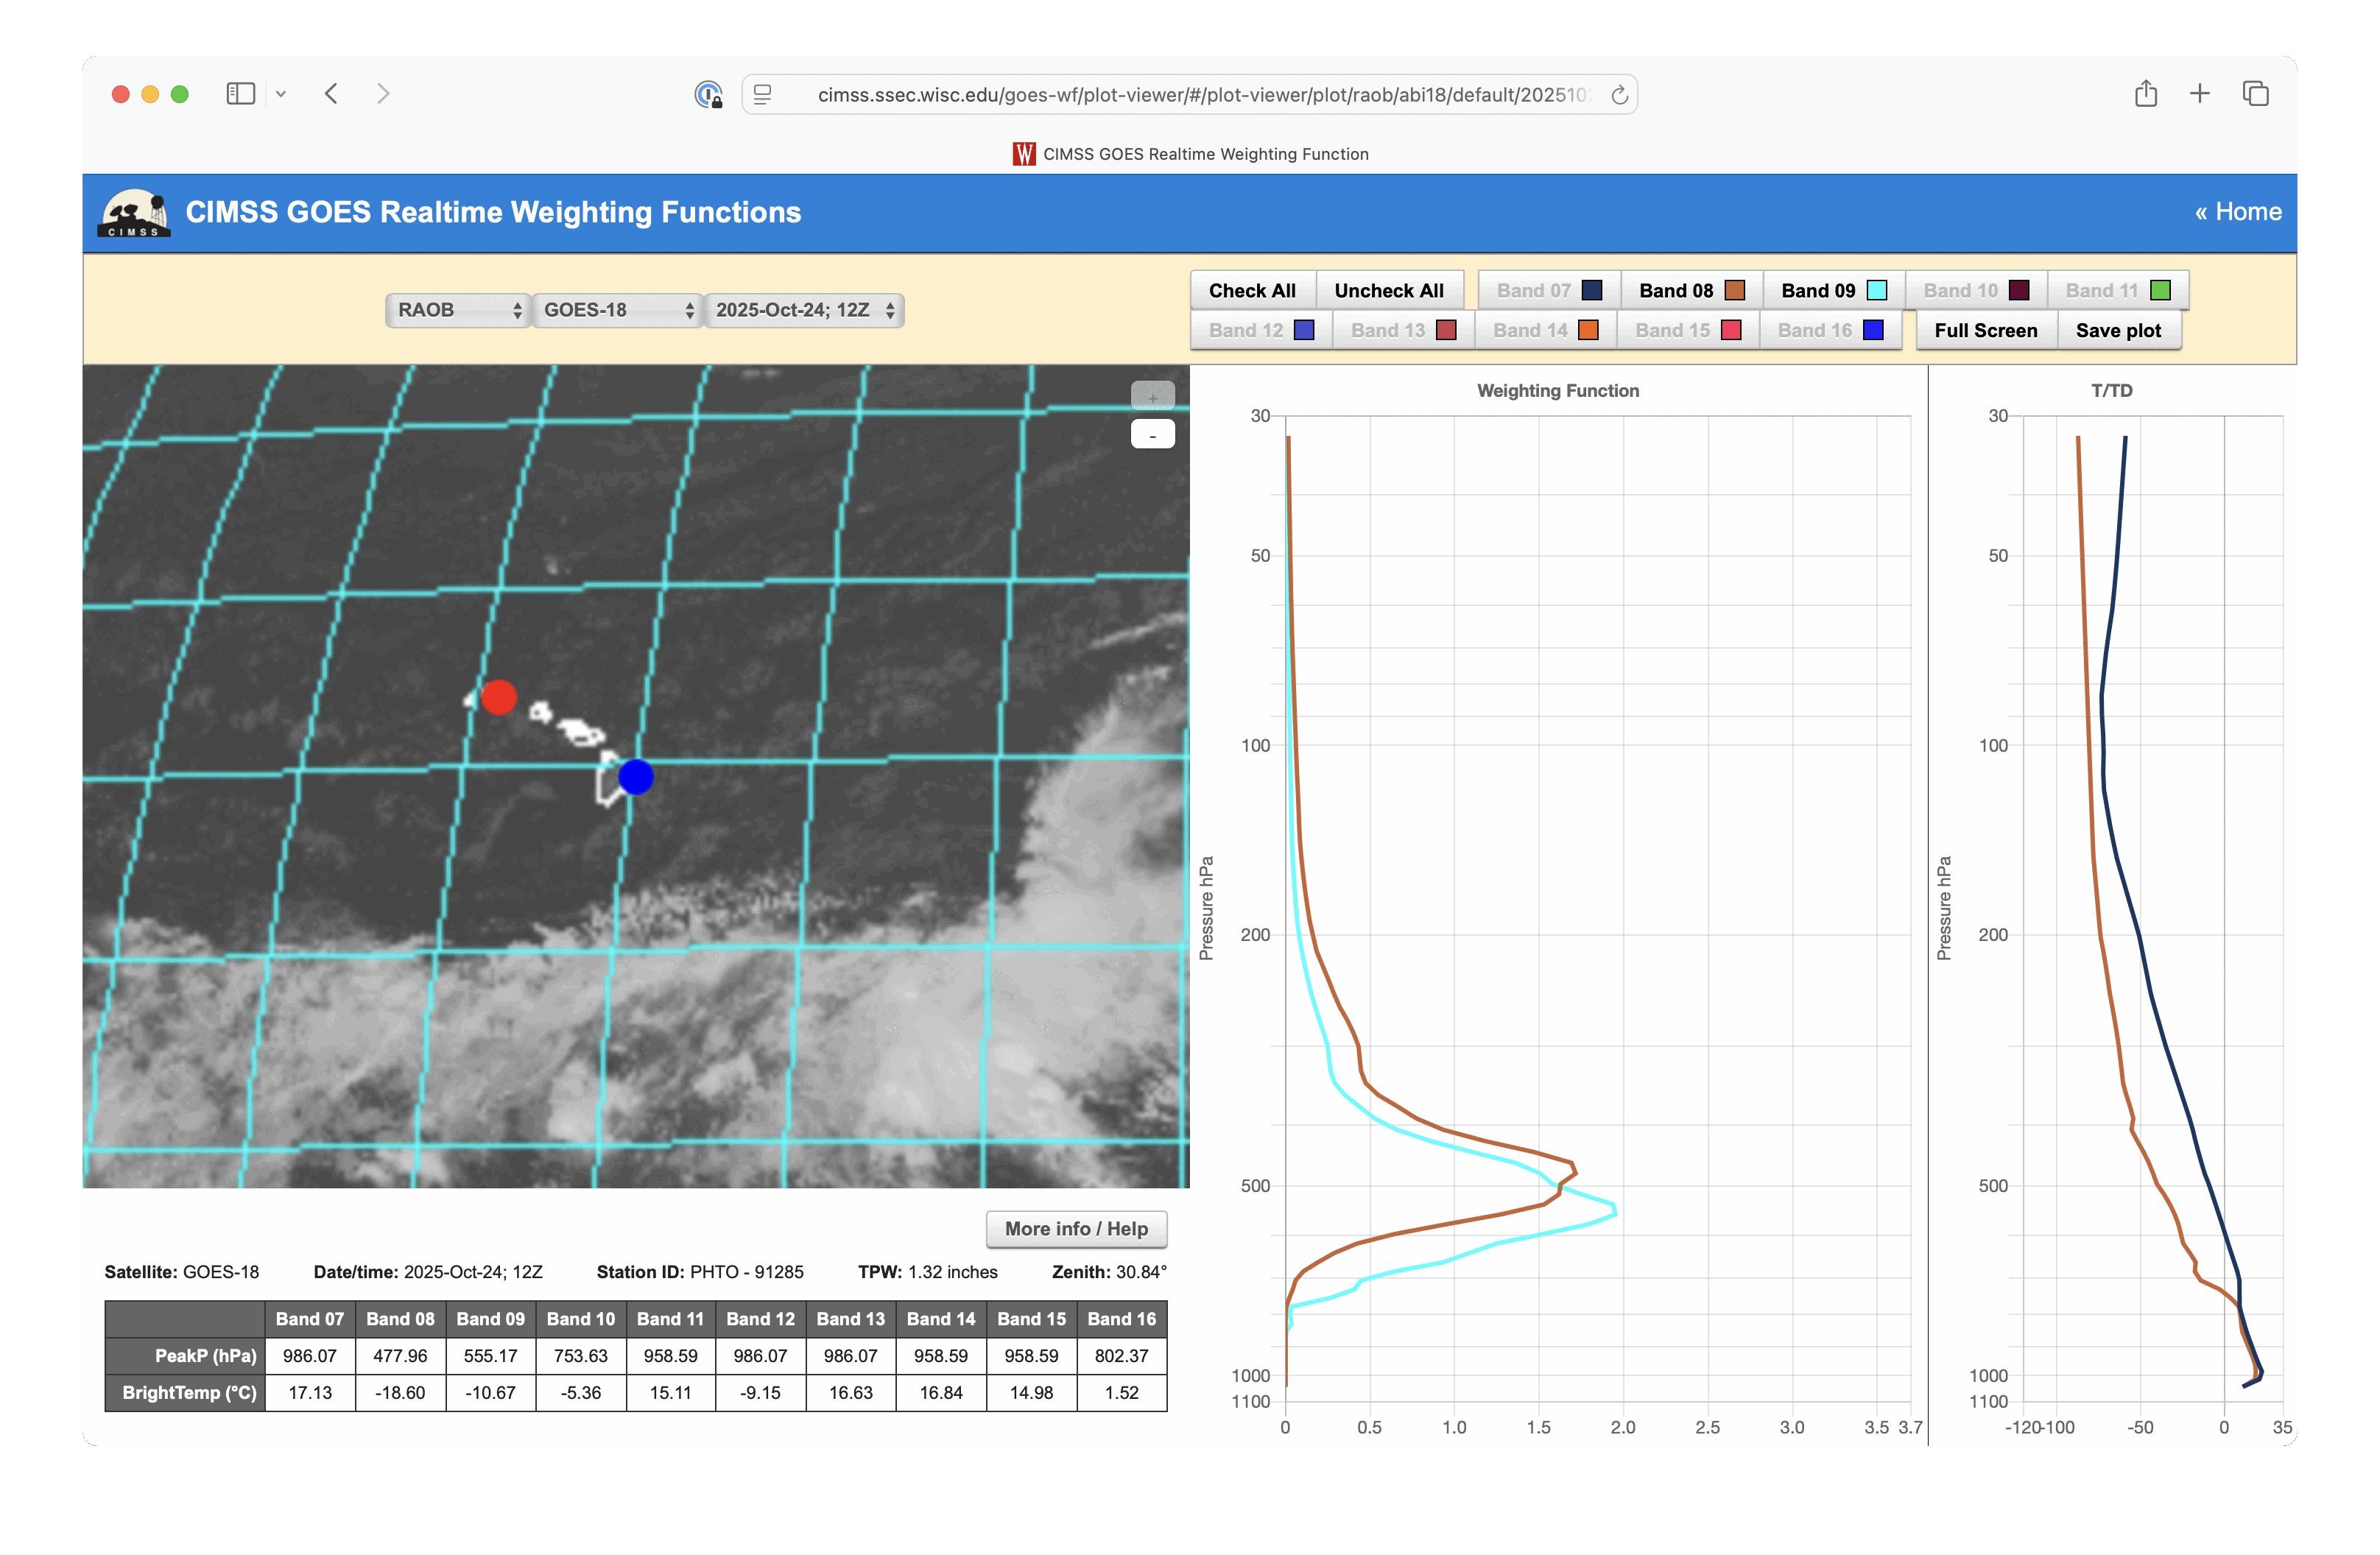Open the RAOB source dropdown

pos(458,310)
